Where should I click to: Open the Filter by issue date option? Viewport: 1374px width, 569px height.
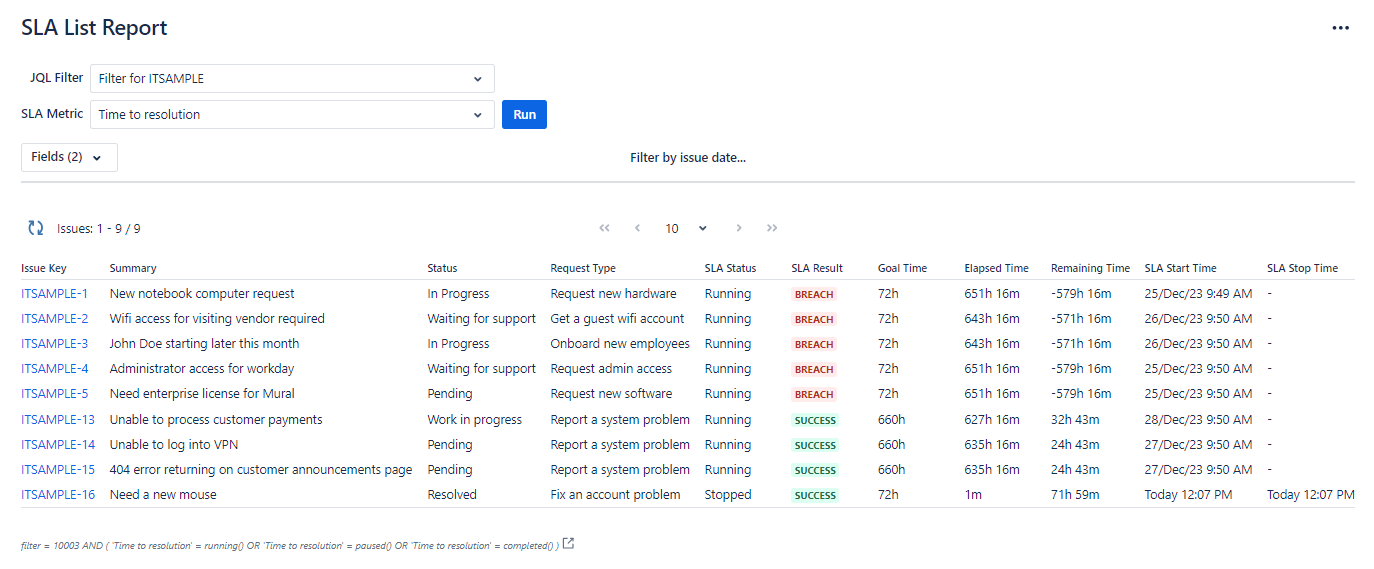[688, 157]
